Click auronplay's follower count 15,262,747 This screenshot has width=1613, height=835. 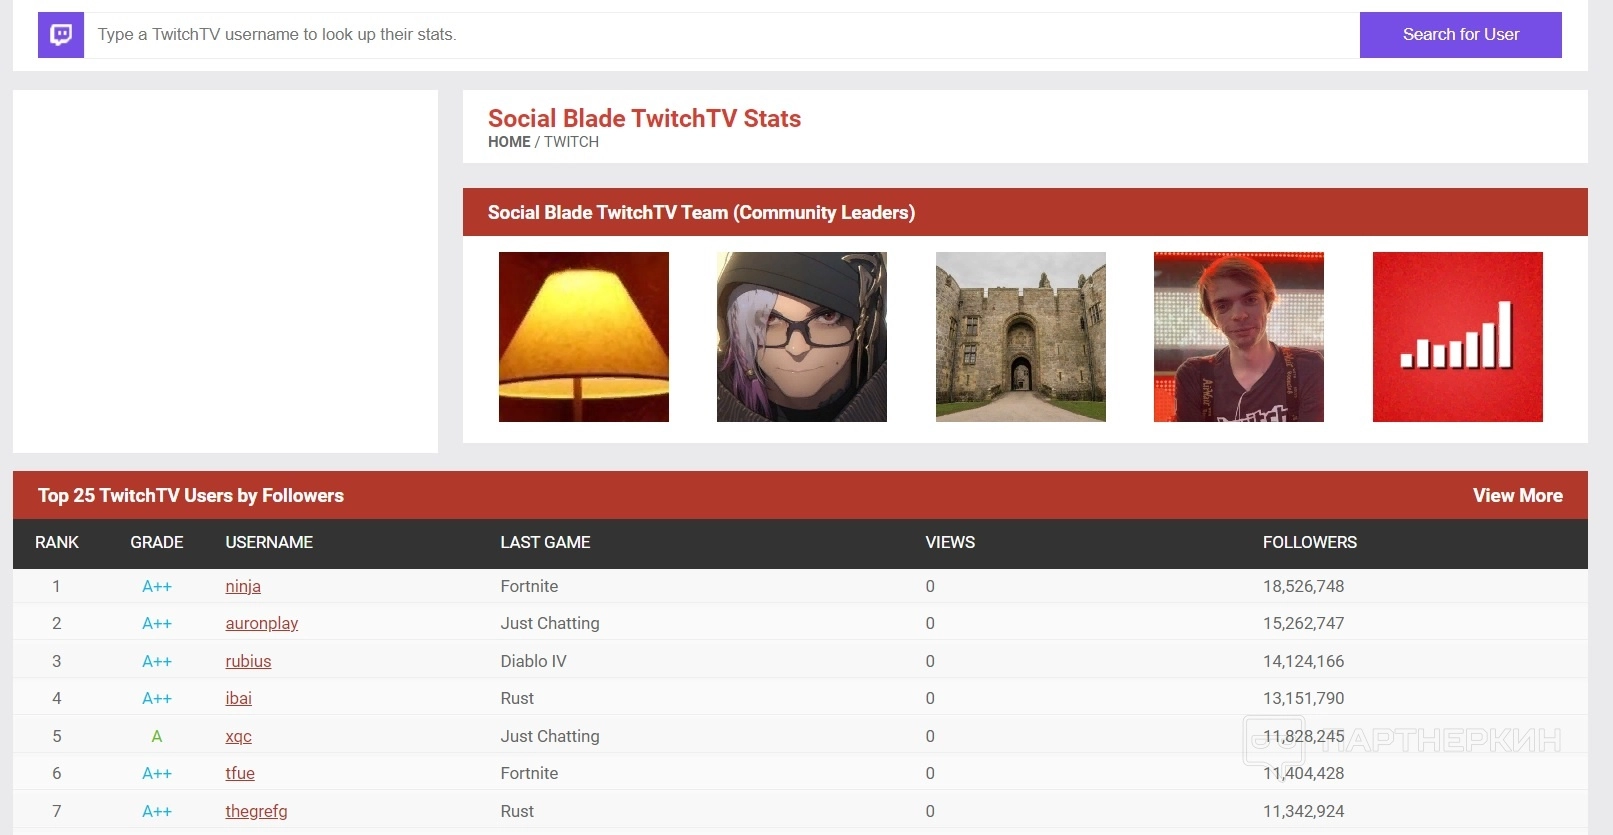pyautogui.click(x=1303, y=623)
